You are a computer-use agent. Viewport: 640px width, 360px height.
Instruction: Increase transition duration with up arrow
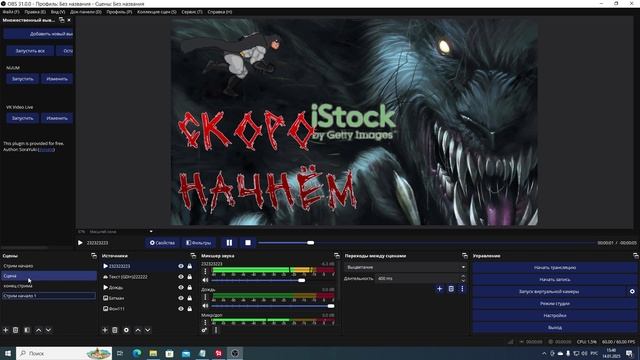click(x=463, y=276)
